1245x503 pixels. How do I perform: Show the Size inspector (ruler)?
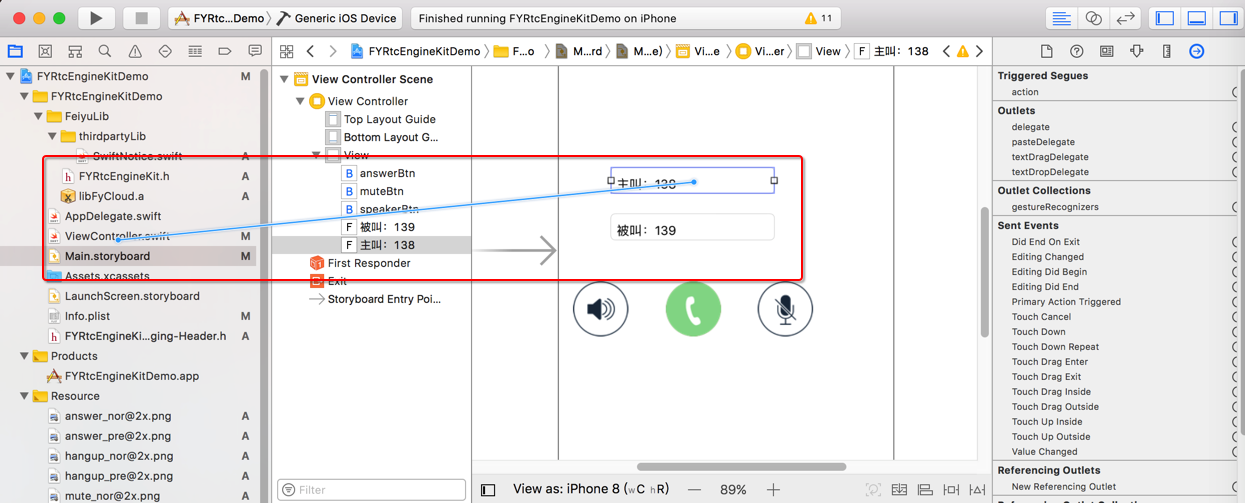tap(1166, 51)
